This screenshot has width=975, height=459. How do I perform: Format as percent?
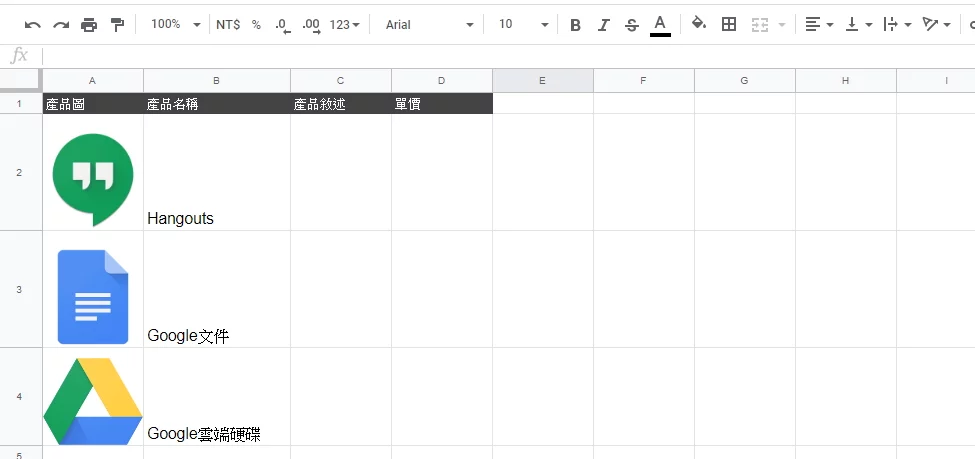tap(256, 25)
